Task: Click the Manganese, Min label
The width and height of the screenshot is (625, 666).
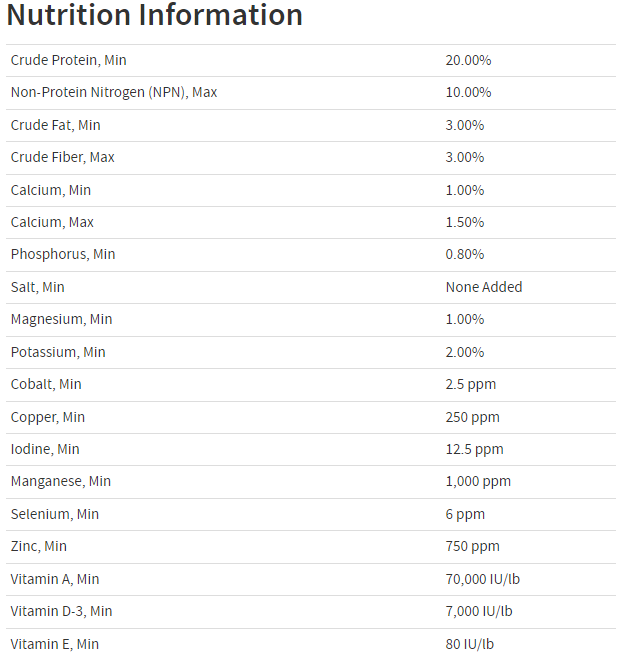Action: pyautogui.click(x=61, y=481)
